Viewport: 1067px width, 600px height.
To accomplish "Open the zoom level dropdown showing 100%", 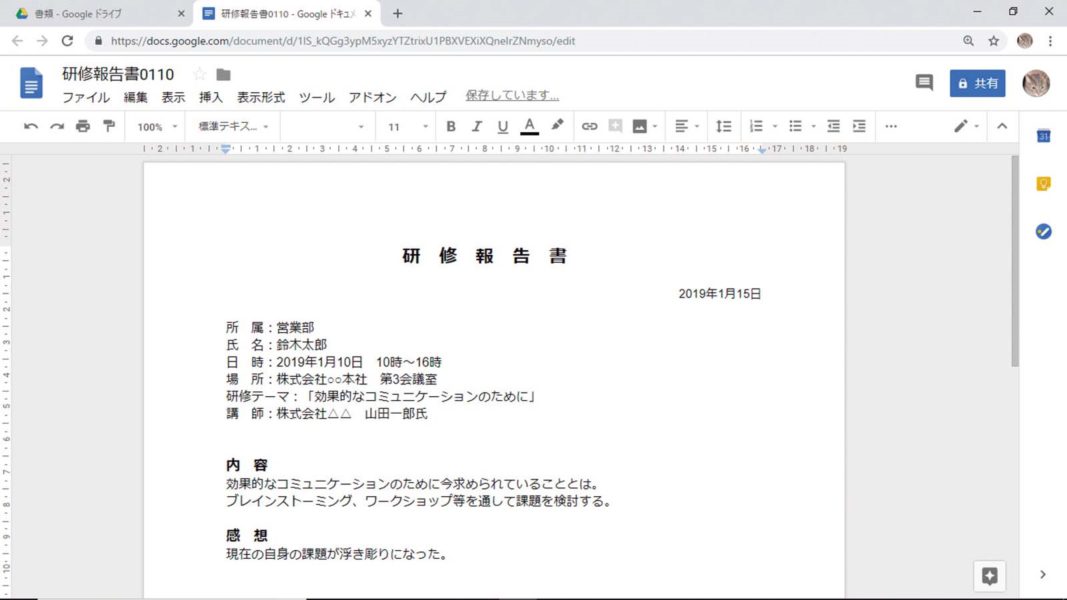I will click(157, 127).
